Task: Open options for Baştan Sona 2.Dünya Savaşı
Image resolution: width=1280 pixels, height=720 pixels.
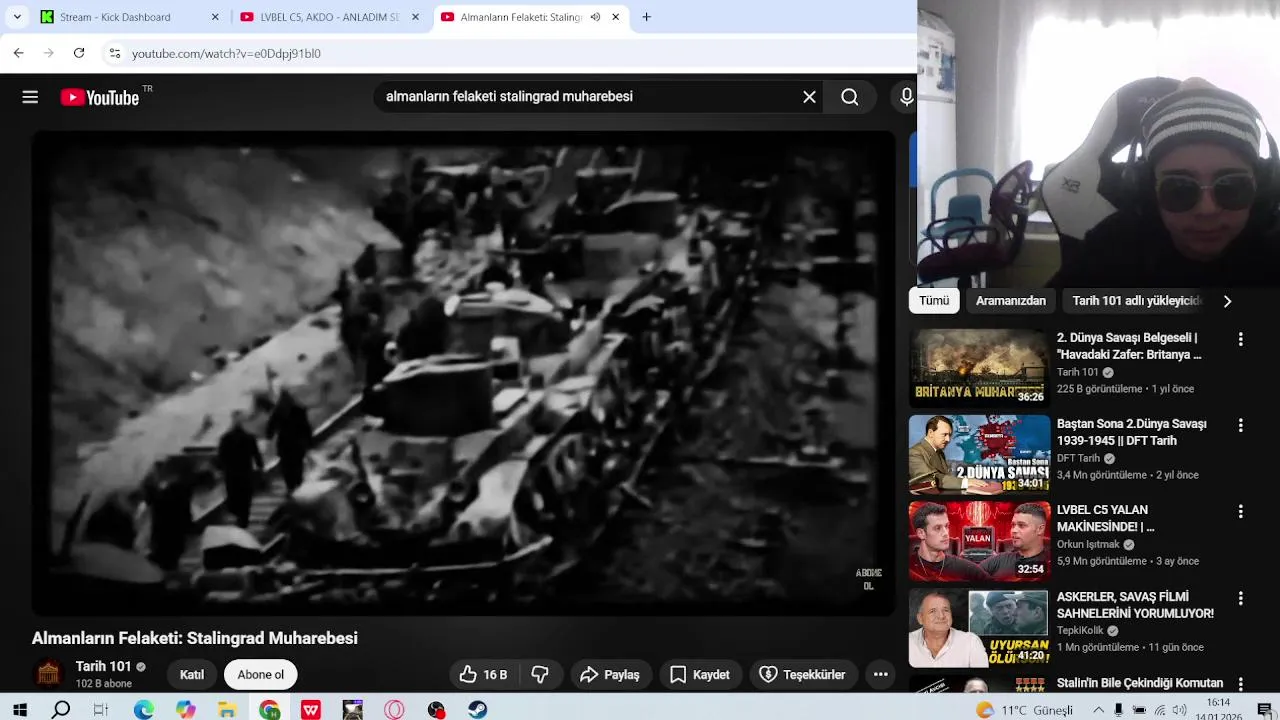Action: [x=1240, y=426]
